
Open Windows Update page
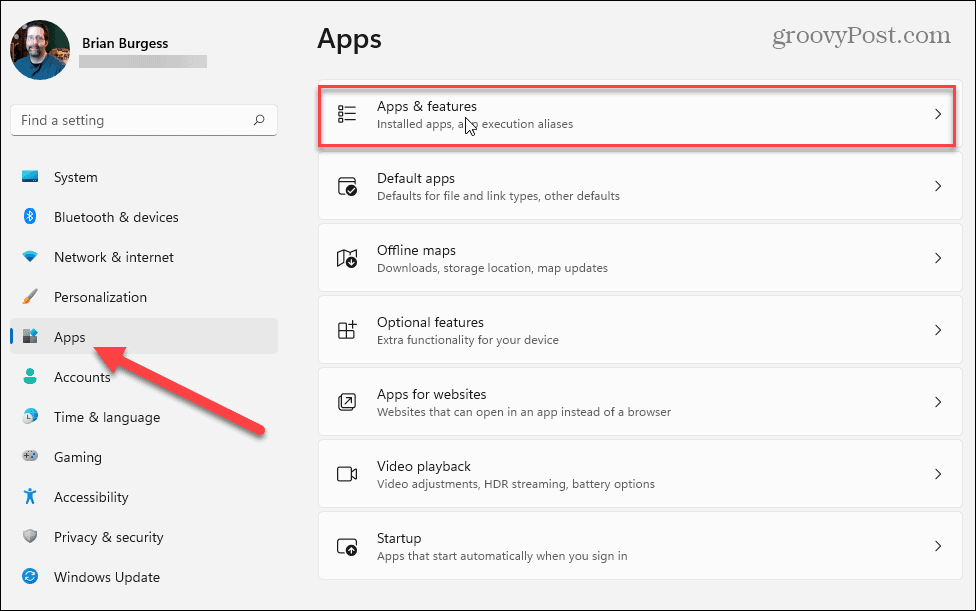[x=144, y=576]
